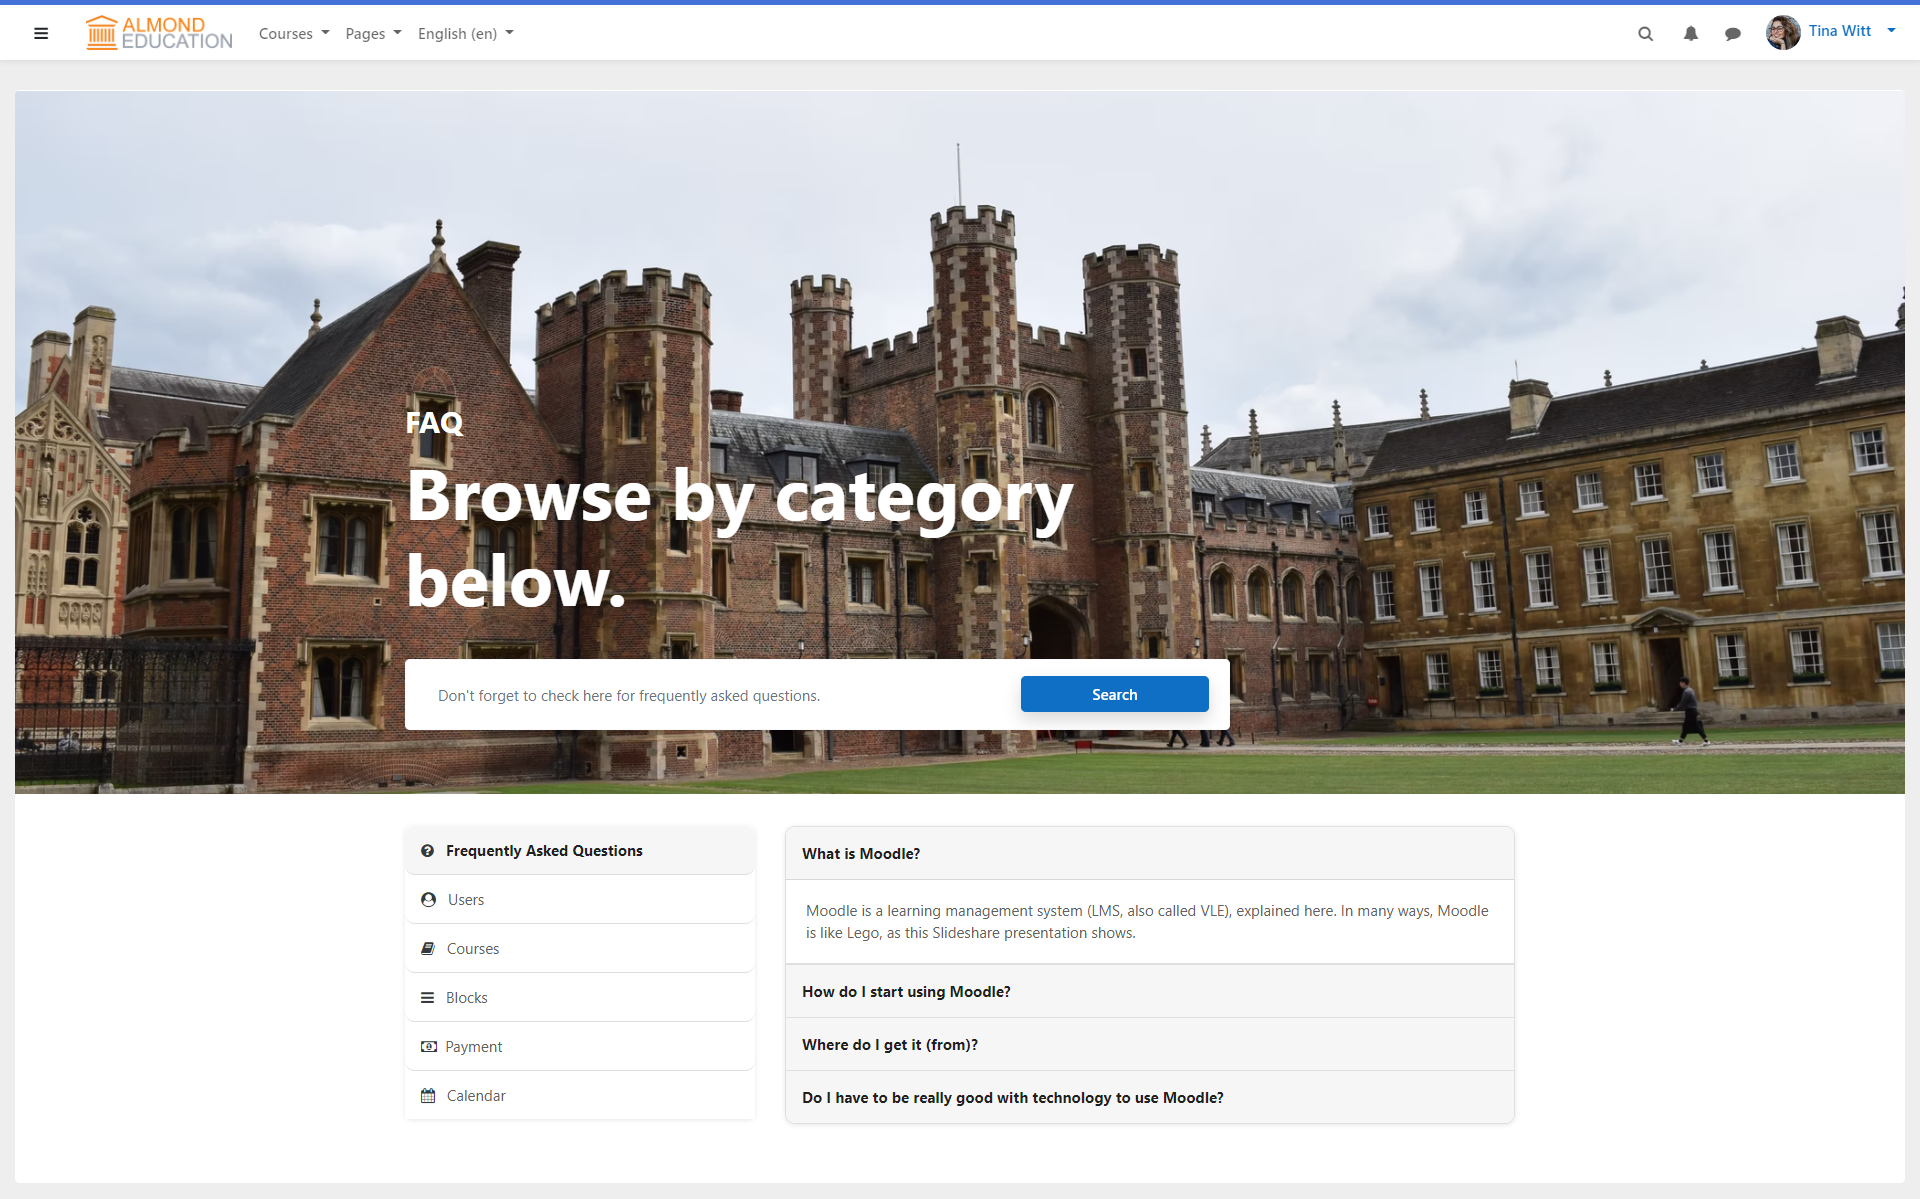Open the English (en) language menu
The width and height of the screenshot is (1920, 1199).
pos(465,33)
